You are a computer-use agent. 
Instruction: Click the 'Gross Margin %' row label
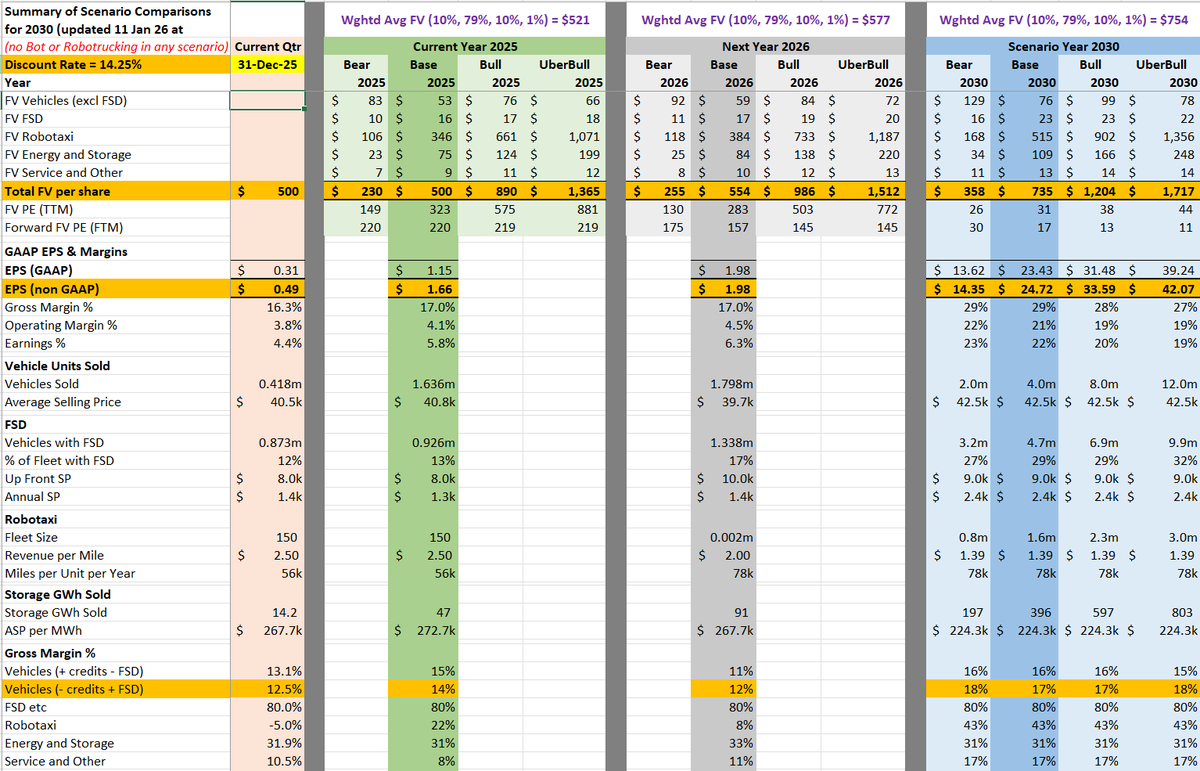point(48,307)
